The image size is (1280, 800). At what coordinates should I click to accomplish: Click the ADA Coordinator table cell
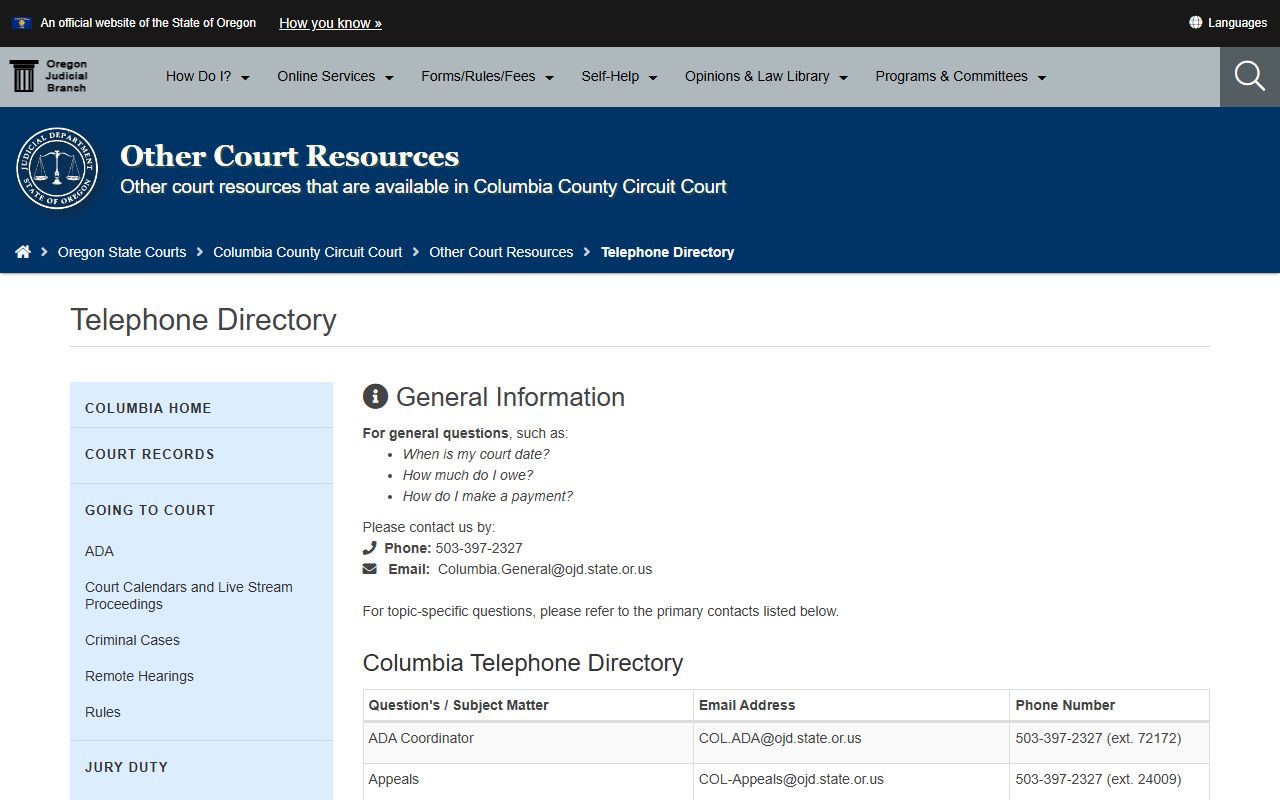(528, 743)
